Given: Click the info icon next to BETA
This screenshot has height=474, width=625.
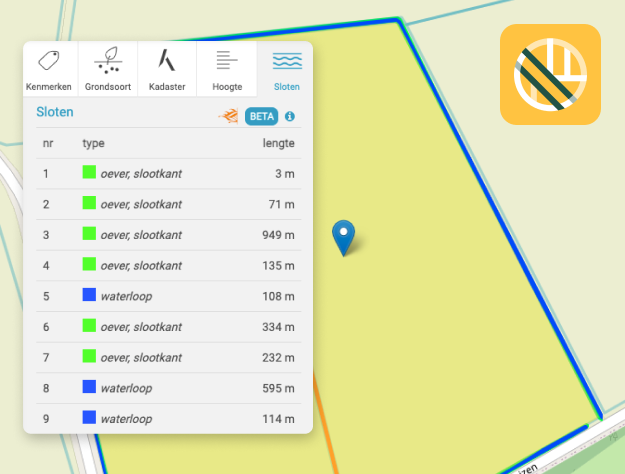Looking at the screenshot, I should point(291,116).
